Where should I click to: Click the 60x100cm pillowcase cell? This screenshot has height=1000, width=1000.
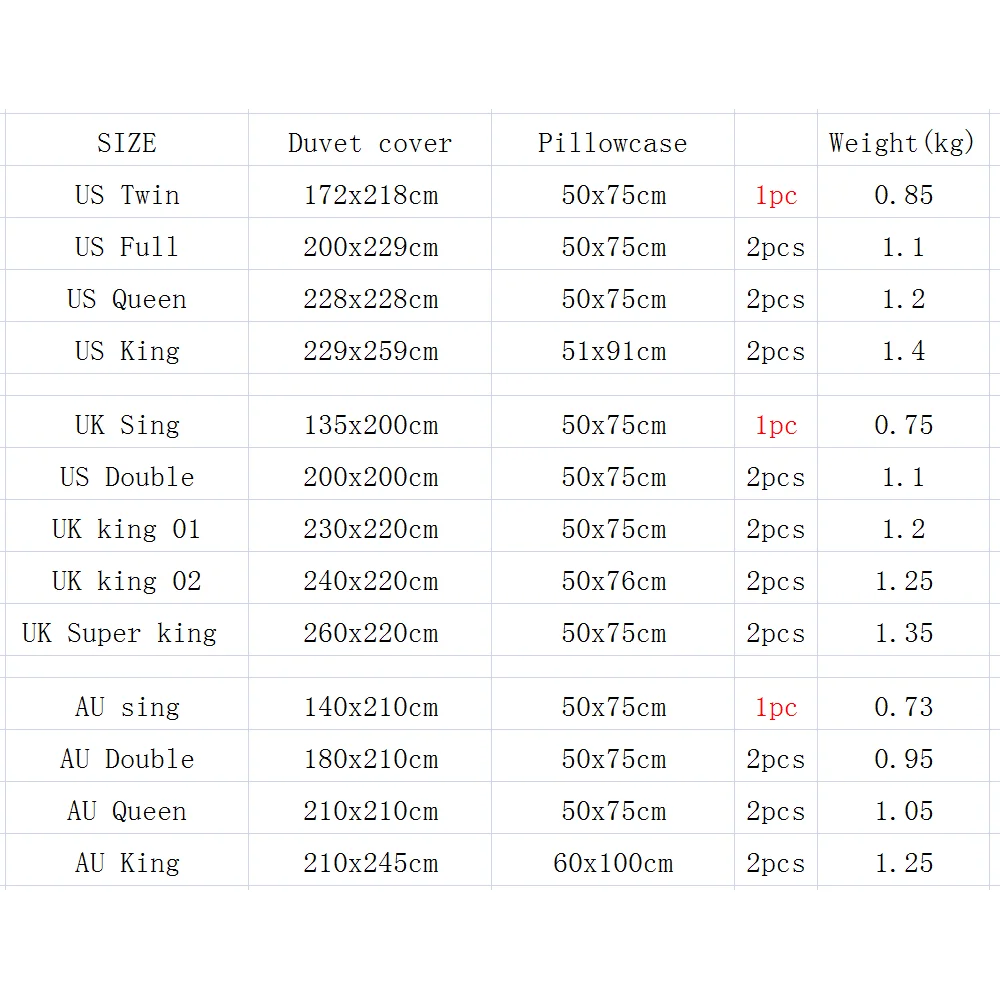click(613, 863)
